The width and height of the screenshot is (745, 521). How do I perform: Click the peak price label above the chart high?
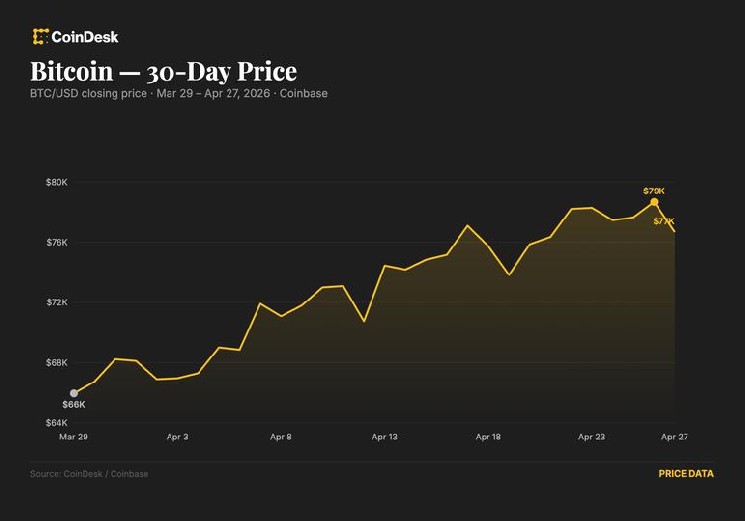click(x=654, y=190)
